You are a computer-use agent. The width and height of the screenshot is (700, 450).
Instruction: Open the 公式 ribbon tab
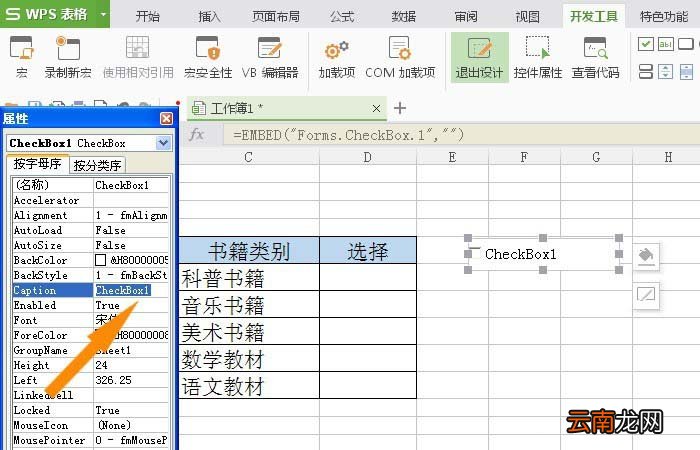(x=342, y=17)
